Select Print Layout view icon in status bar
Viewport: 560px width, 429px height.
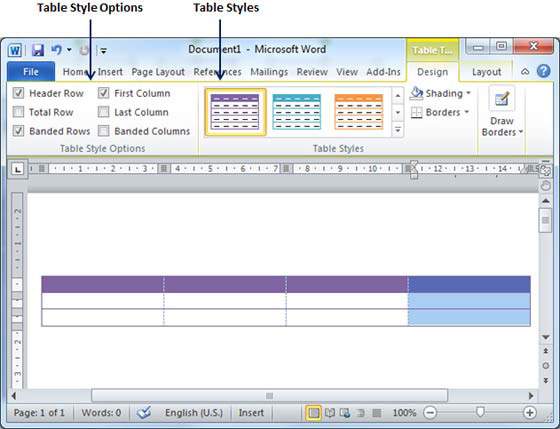pyautogui.click(x=314, y=413)
